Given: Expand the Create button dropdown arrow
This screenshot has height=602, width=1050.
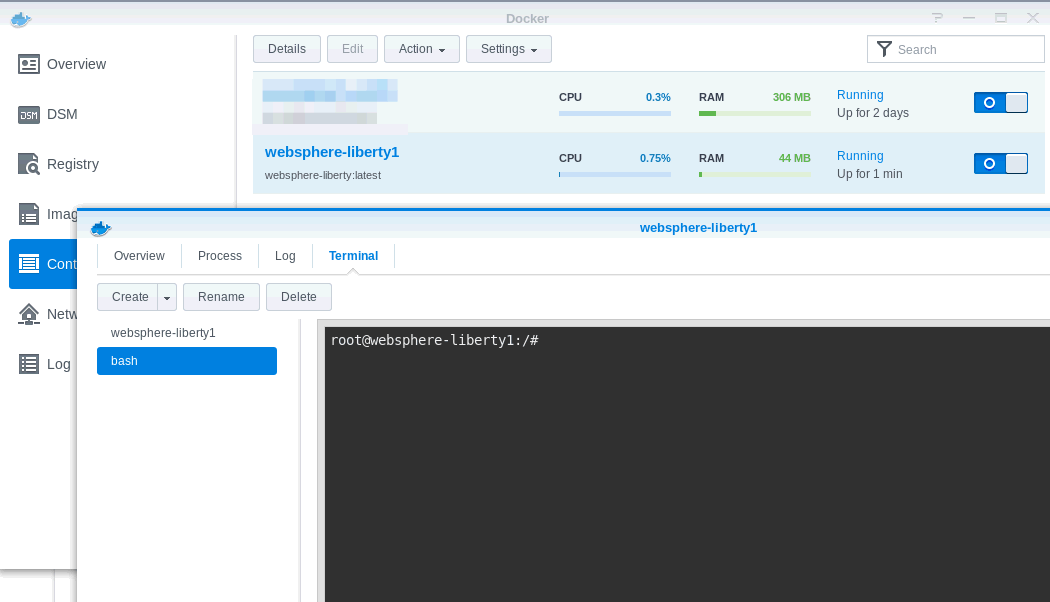Looking at the screenshot, I should (x=166, y=297).
